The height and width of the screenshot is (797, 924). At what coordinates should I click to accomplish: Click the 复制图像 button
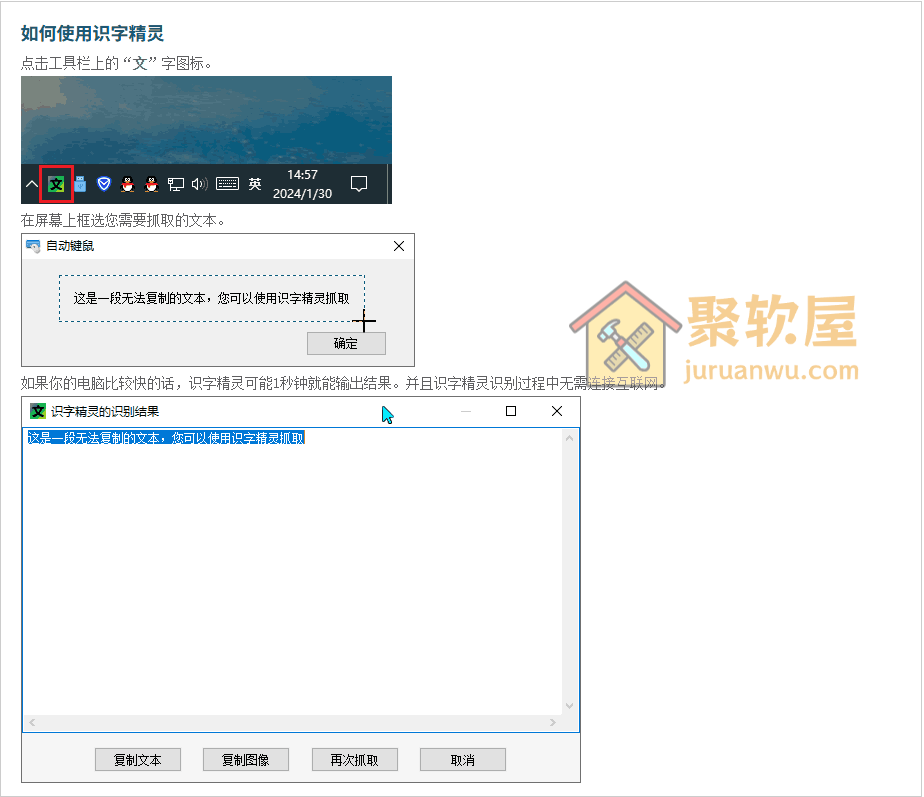(246, 759)
